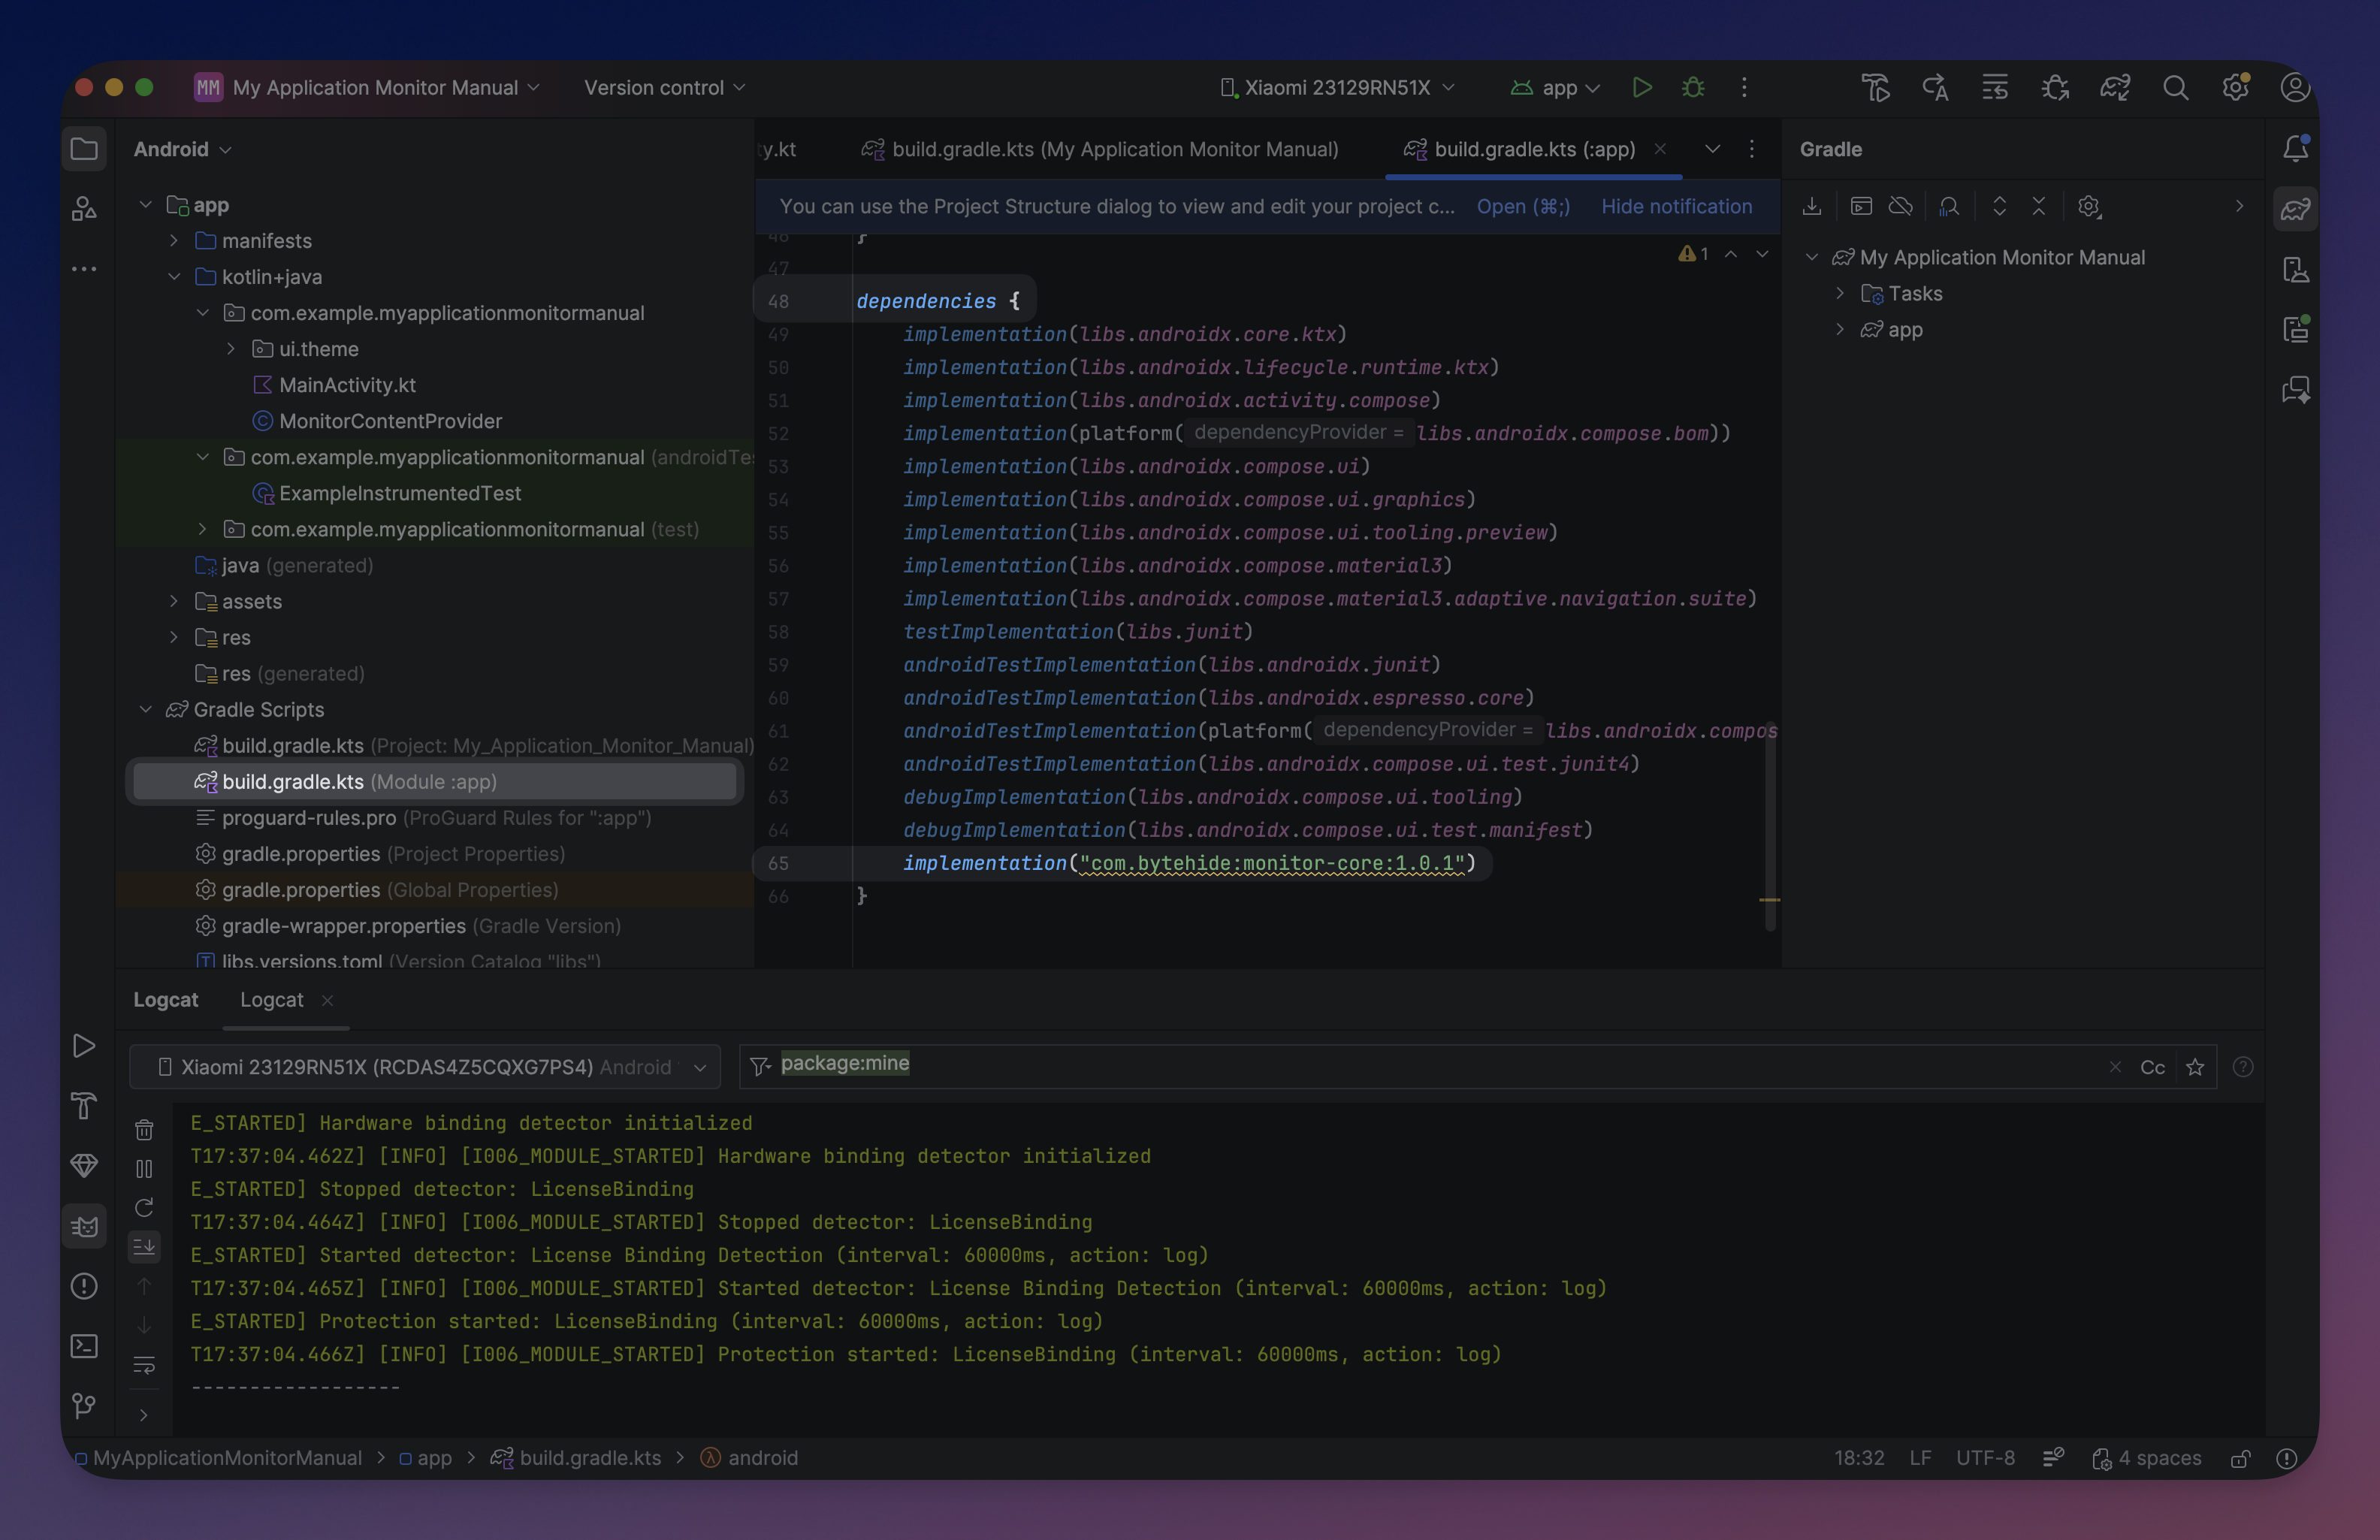Pause the Logcat output
The width and height of the screenshot is (2380, 1540).
pyautogui.click(x=144, y=1168)
